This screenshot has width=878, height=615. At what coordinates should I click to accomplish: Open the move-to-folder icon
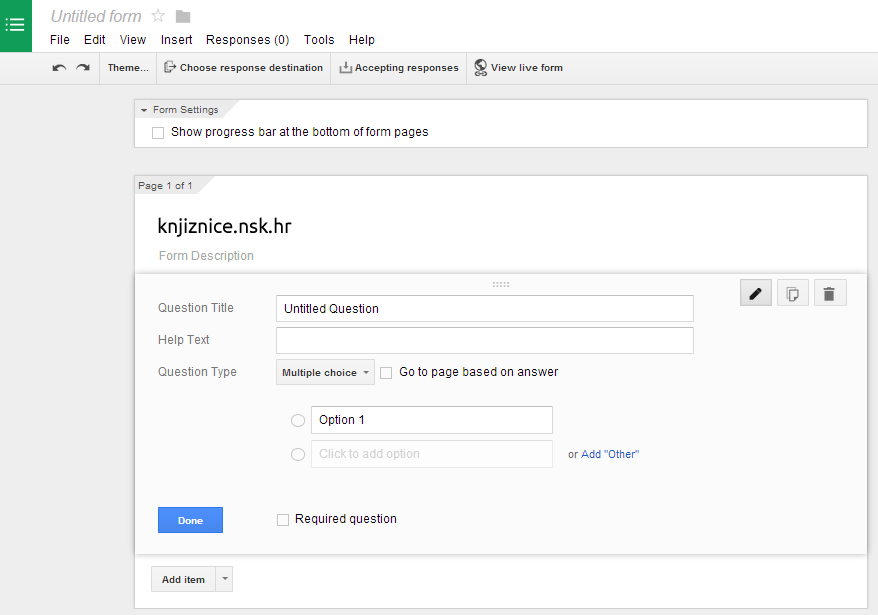click(x=183, y=16)
